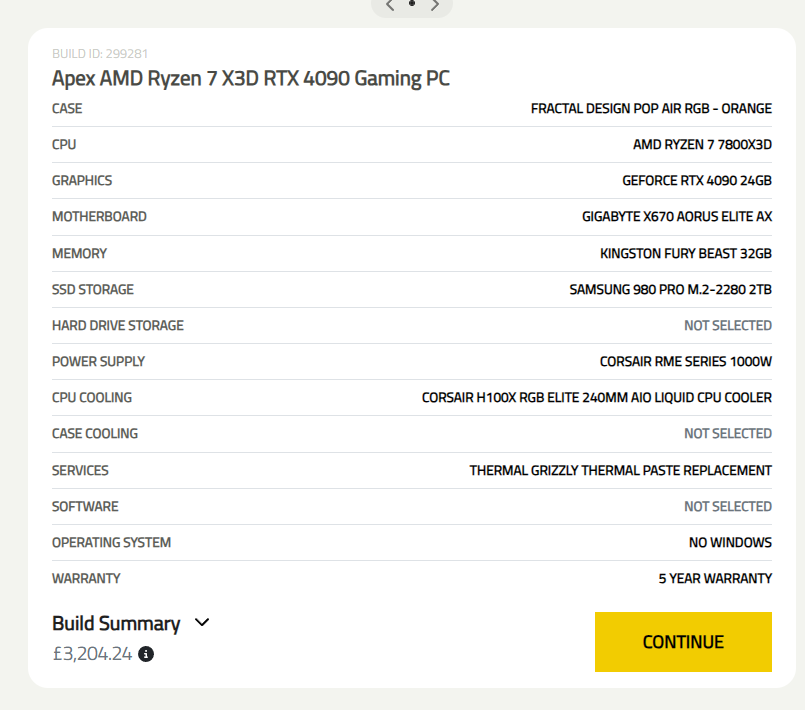
Task: Click the total price £3,204.24
Action: click(x=92, y=654)
